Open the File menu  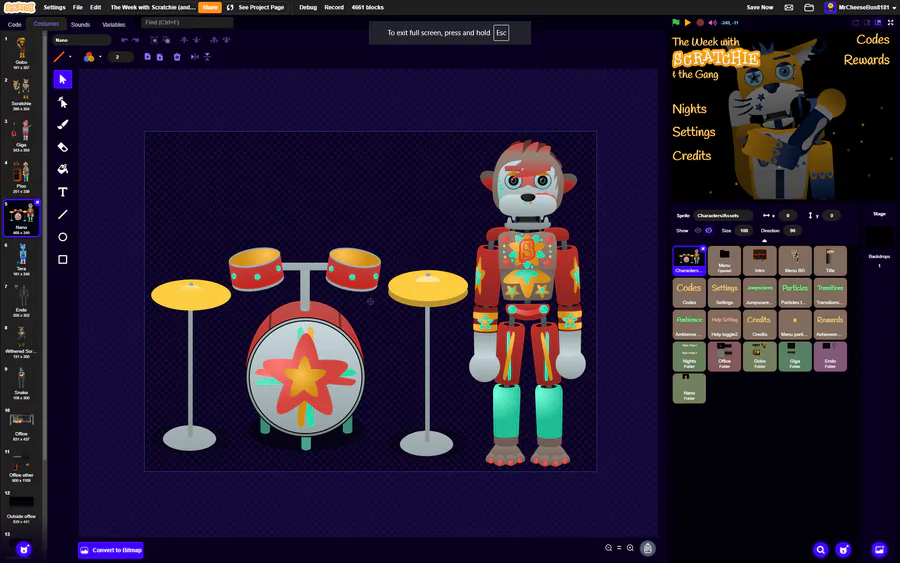(77, 7)
